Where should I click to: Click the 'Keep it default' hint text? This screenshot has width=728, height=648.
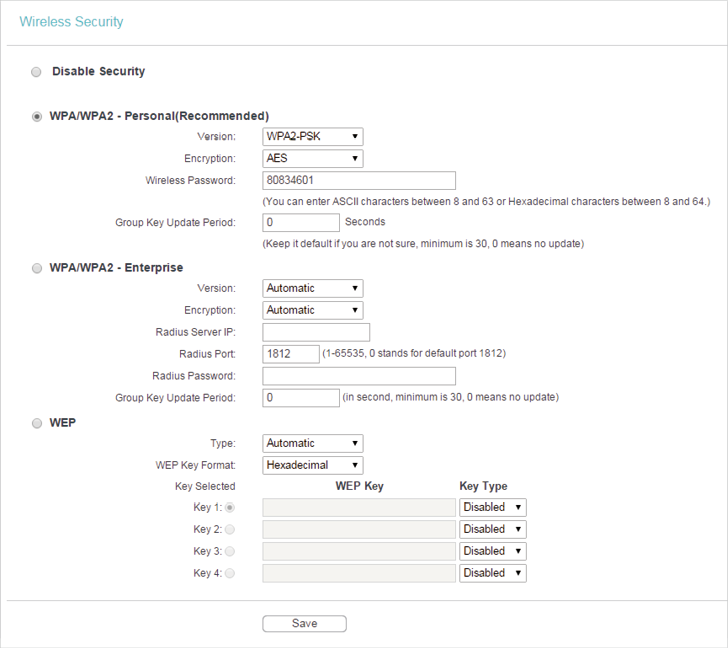pyautogui.click(x=423, y=244)
